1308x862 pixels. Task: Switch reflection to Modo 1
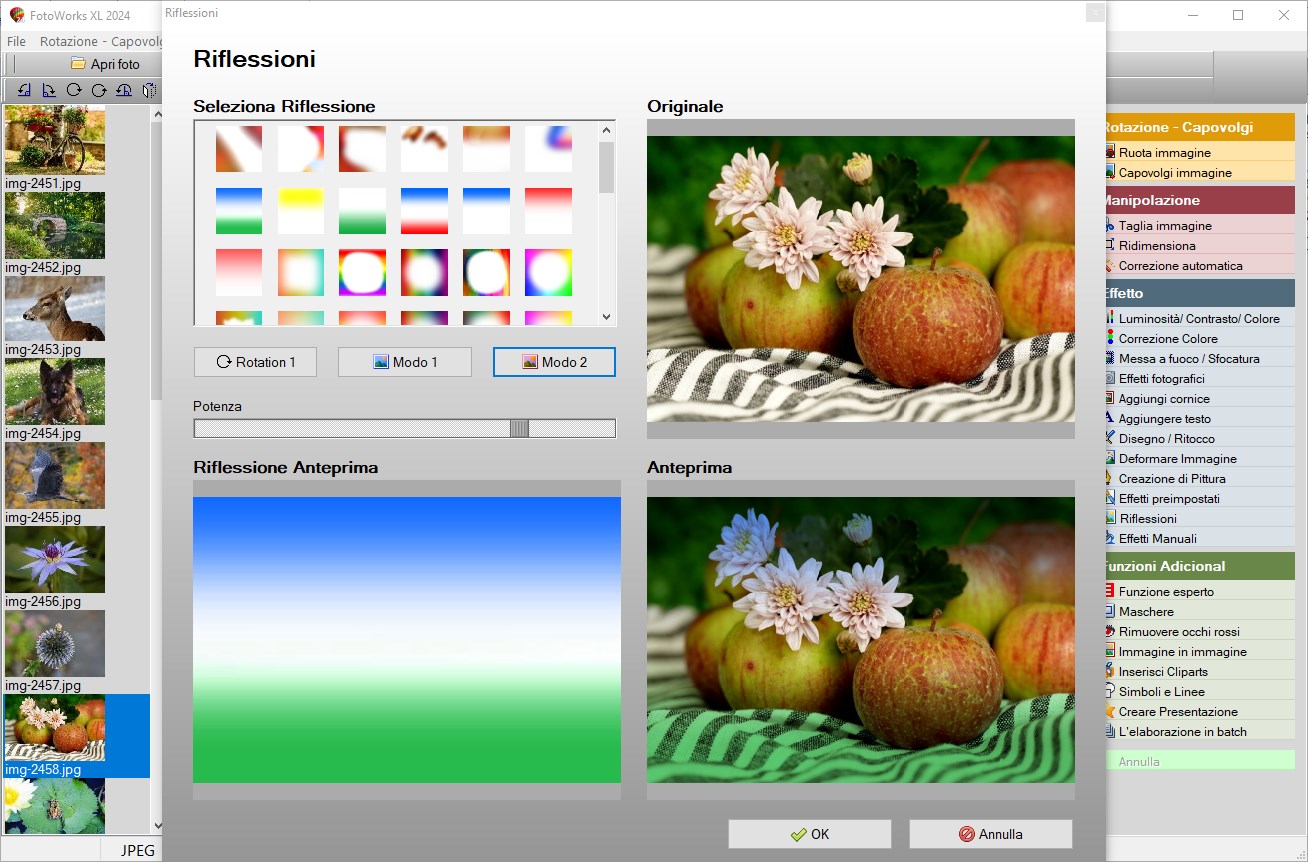pos(405,362)
